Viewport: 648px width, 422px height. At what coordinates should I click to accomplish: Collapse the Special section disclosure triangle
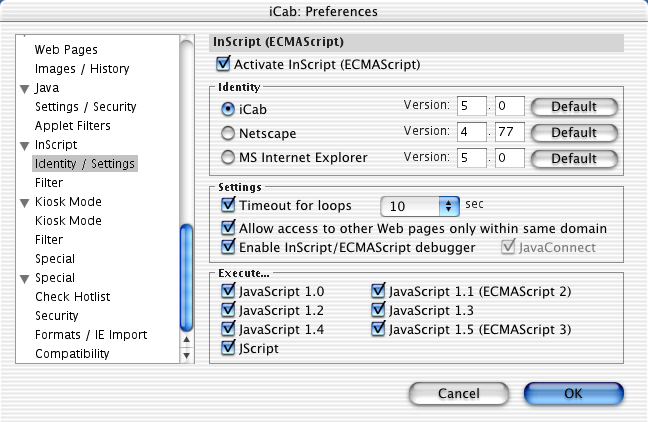coord(25,279)
